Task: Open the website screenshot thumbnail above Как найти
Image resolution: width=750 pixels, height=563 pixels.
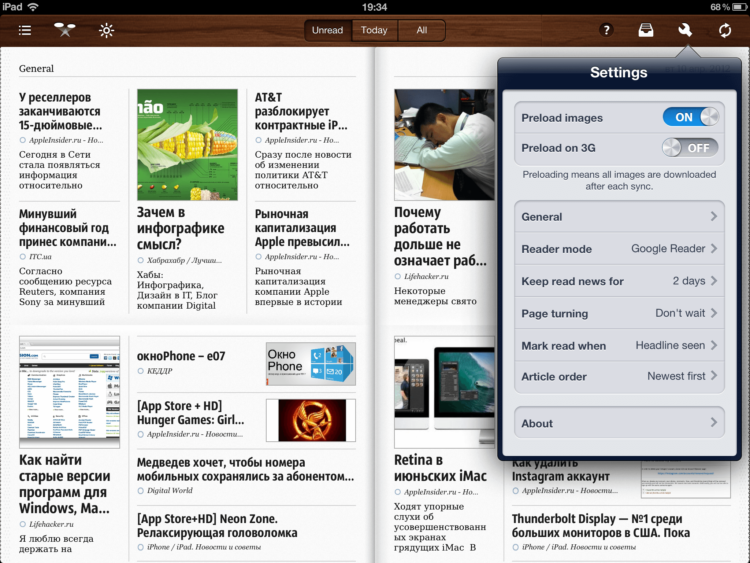Action: [x=69, y=392]
